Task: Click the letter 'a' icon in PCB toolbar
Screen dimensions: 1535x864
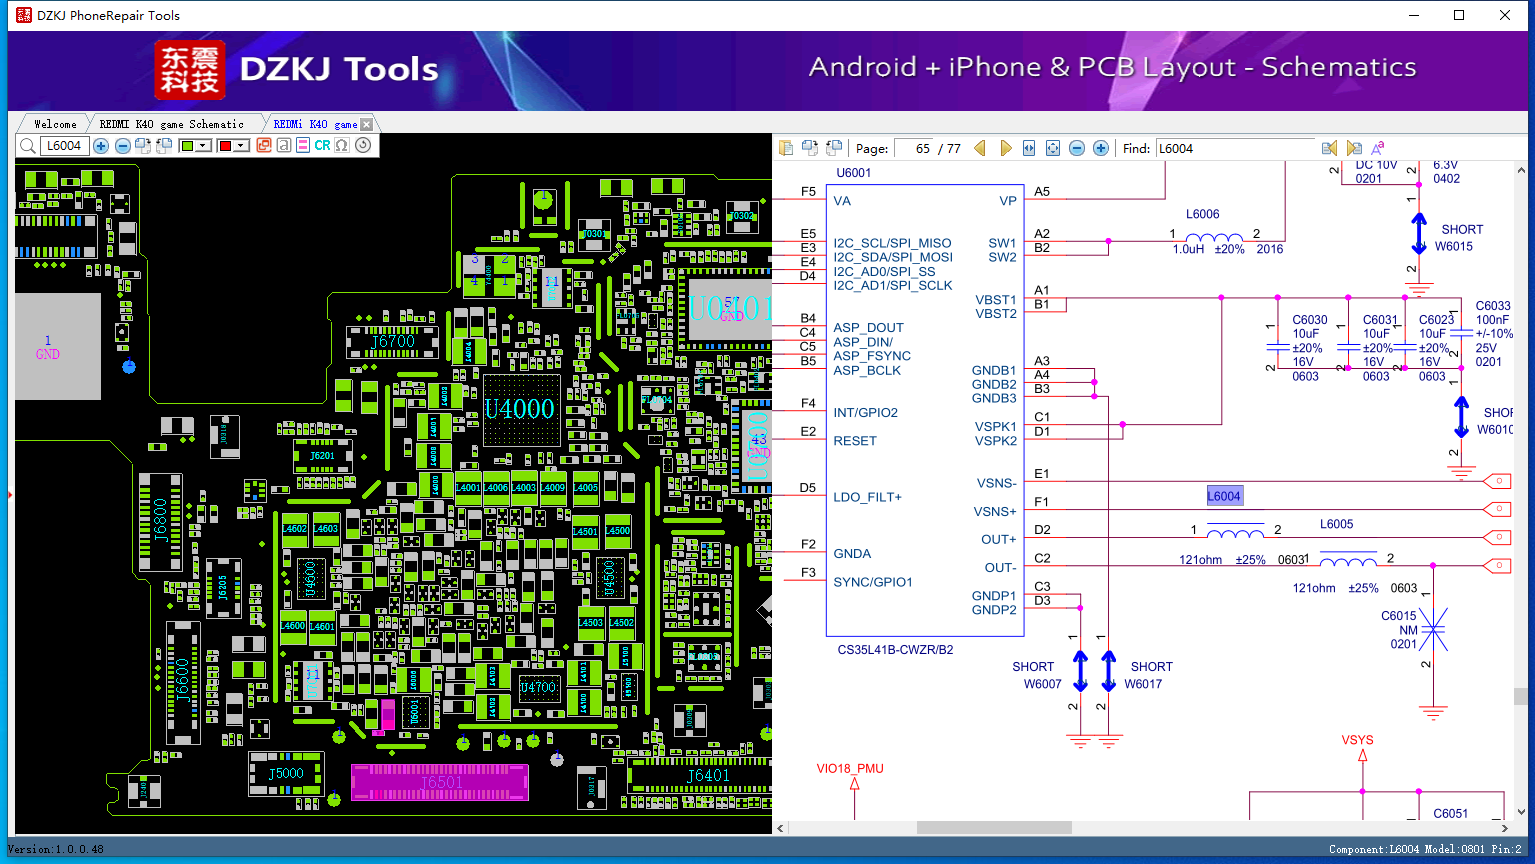Action: (284, 146)
